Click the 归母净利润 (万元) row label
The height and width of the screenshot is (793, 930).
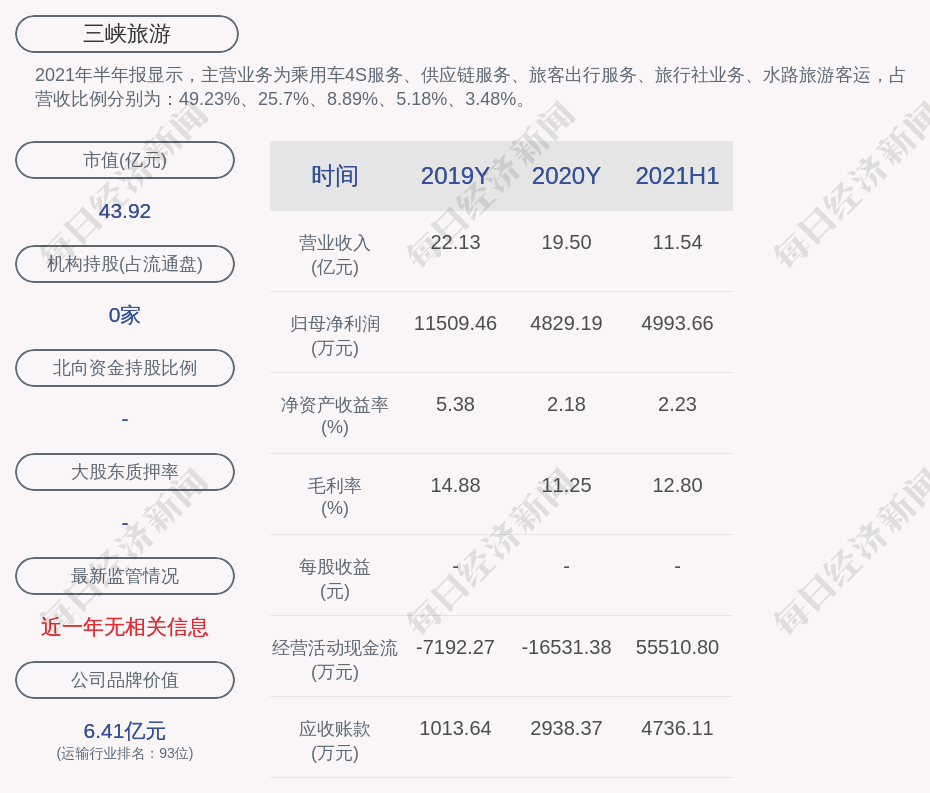(335, 336)
